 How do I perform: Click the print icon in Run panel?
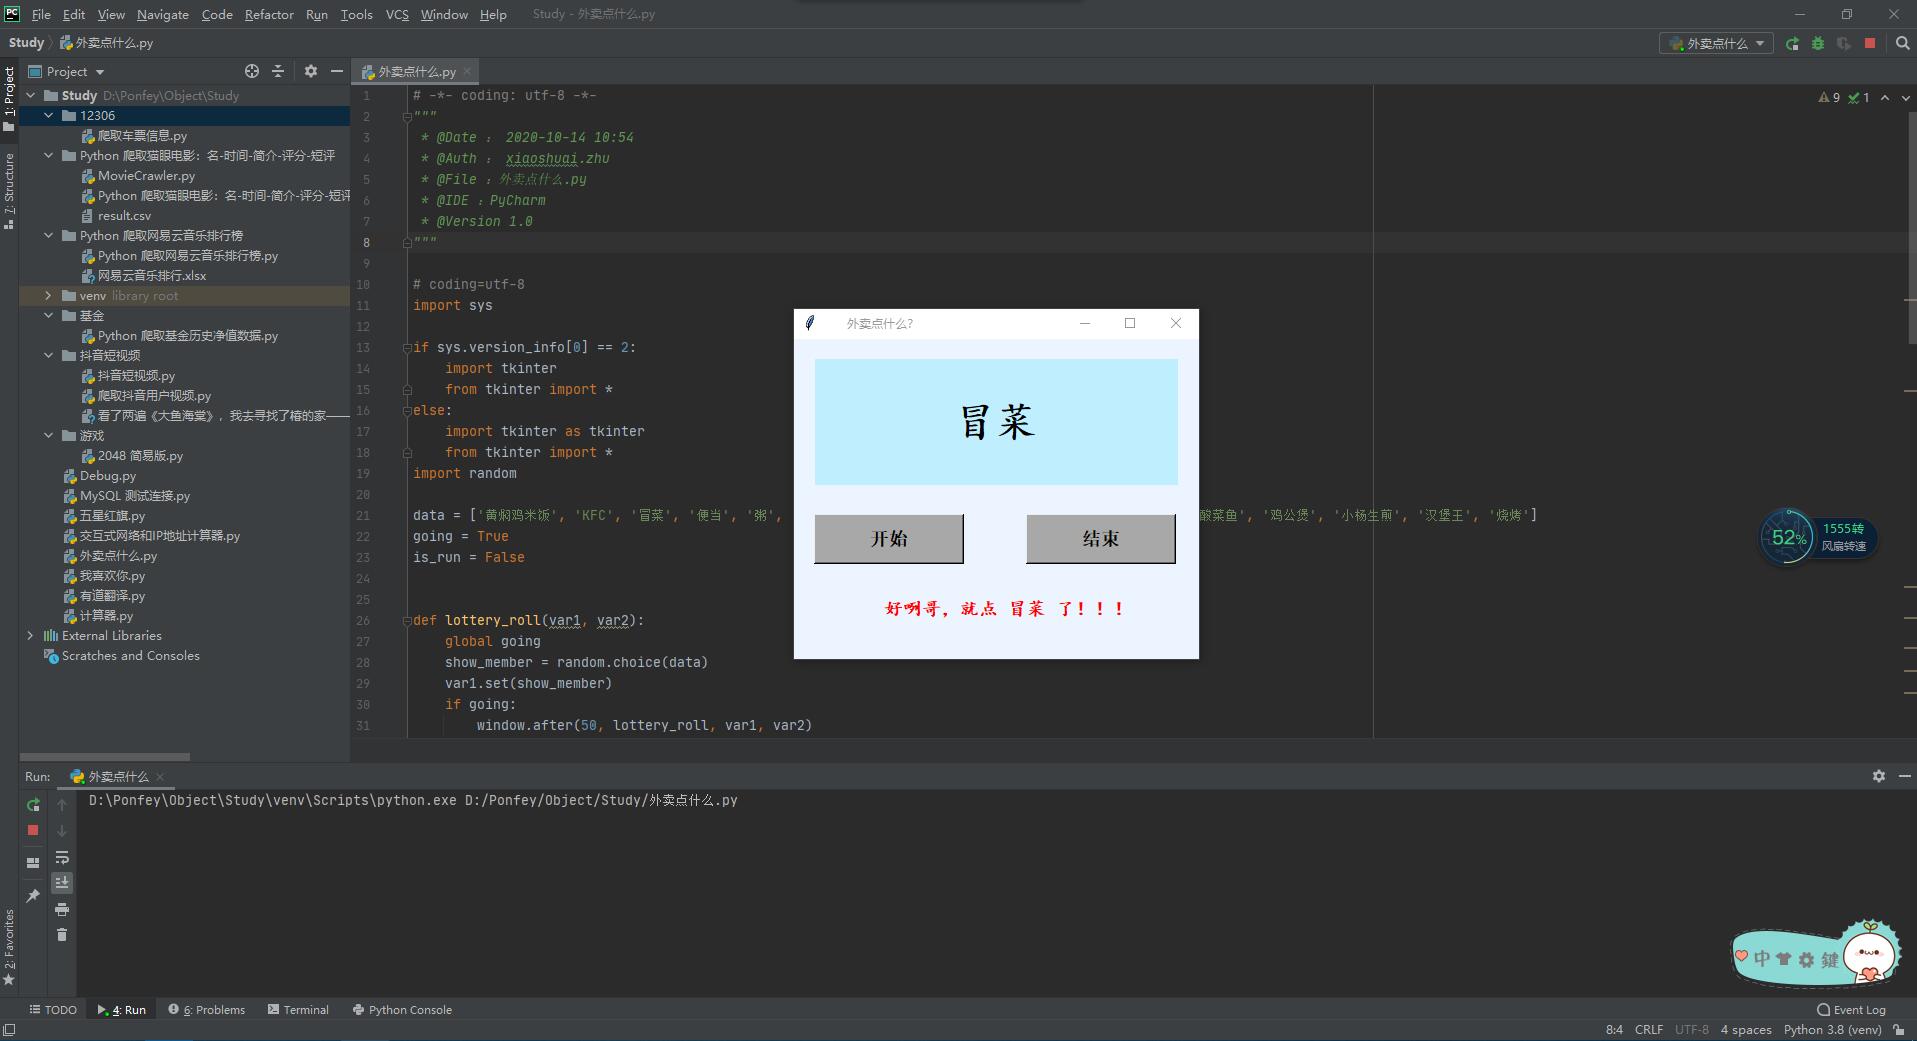point(62,909)
